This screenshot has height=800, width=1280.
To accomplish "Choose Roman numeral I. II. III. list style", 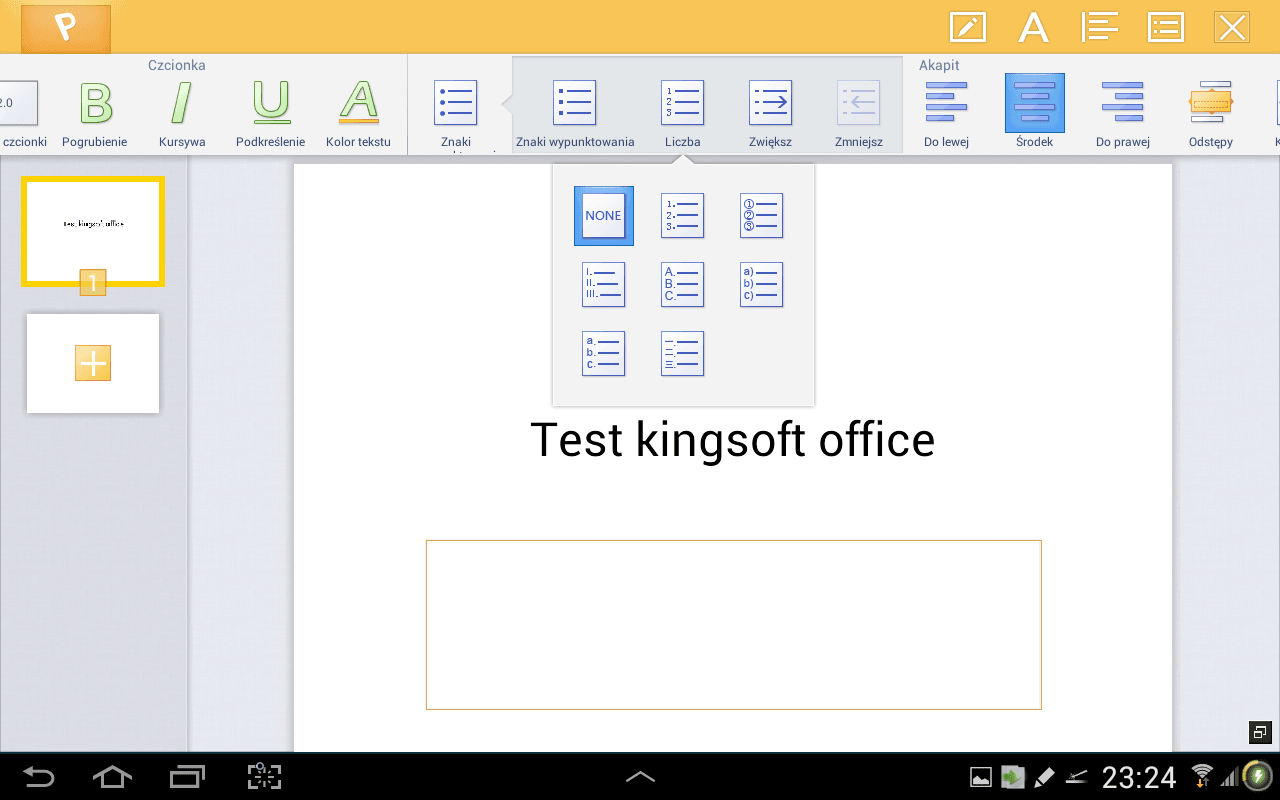I will 604,285.
